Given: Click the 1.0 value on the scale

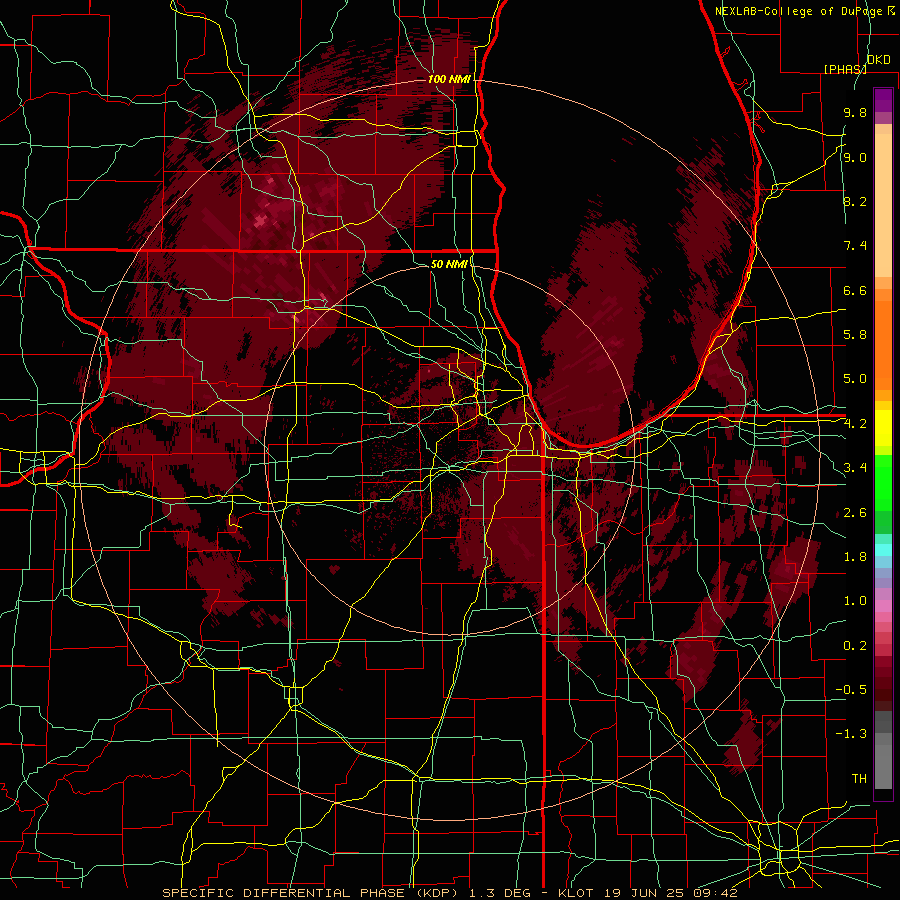Looking at the screenshot, I should click(x=855, y=602).
